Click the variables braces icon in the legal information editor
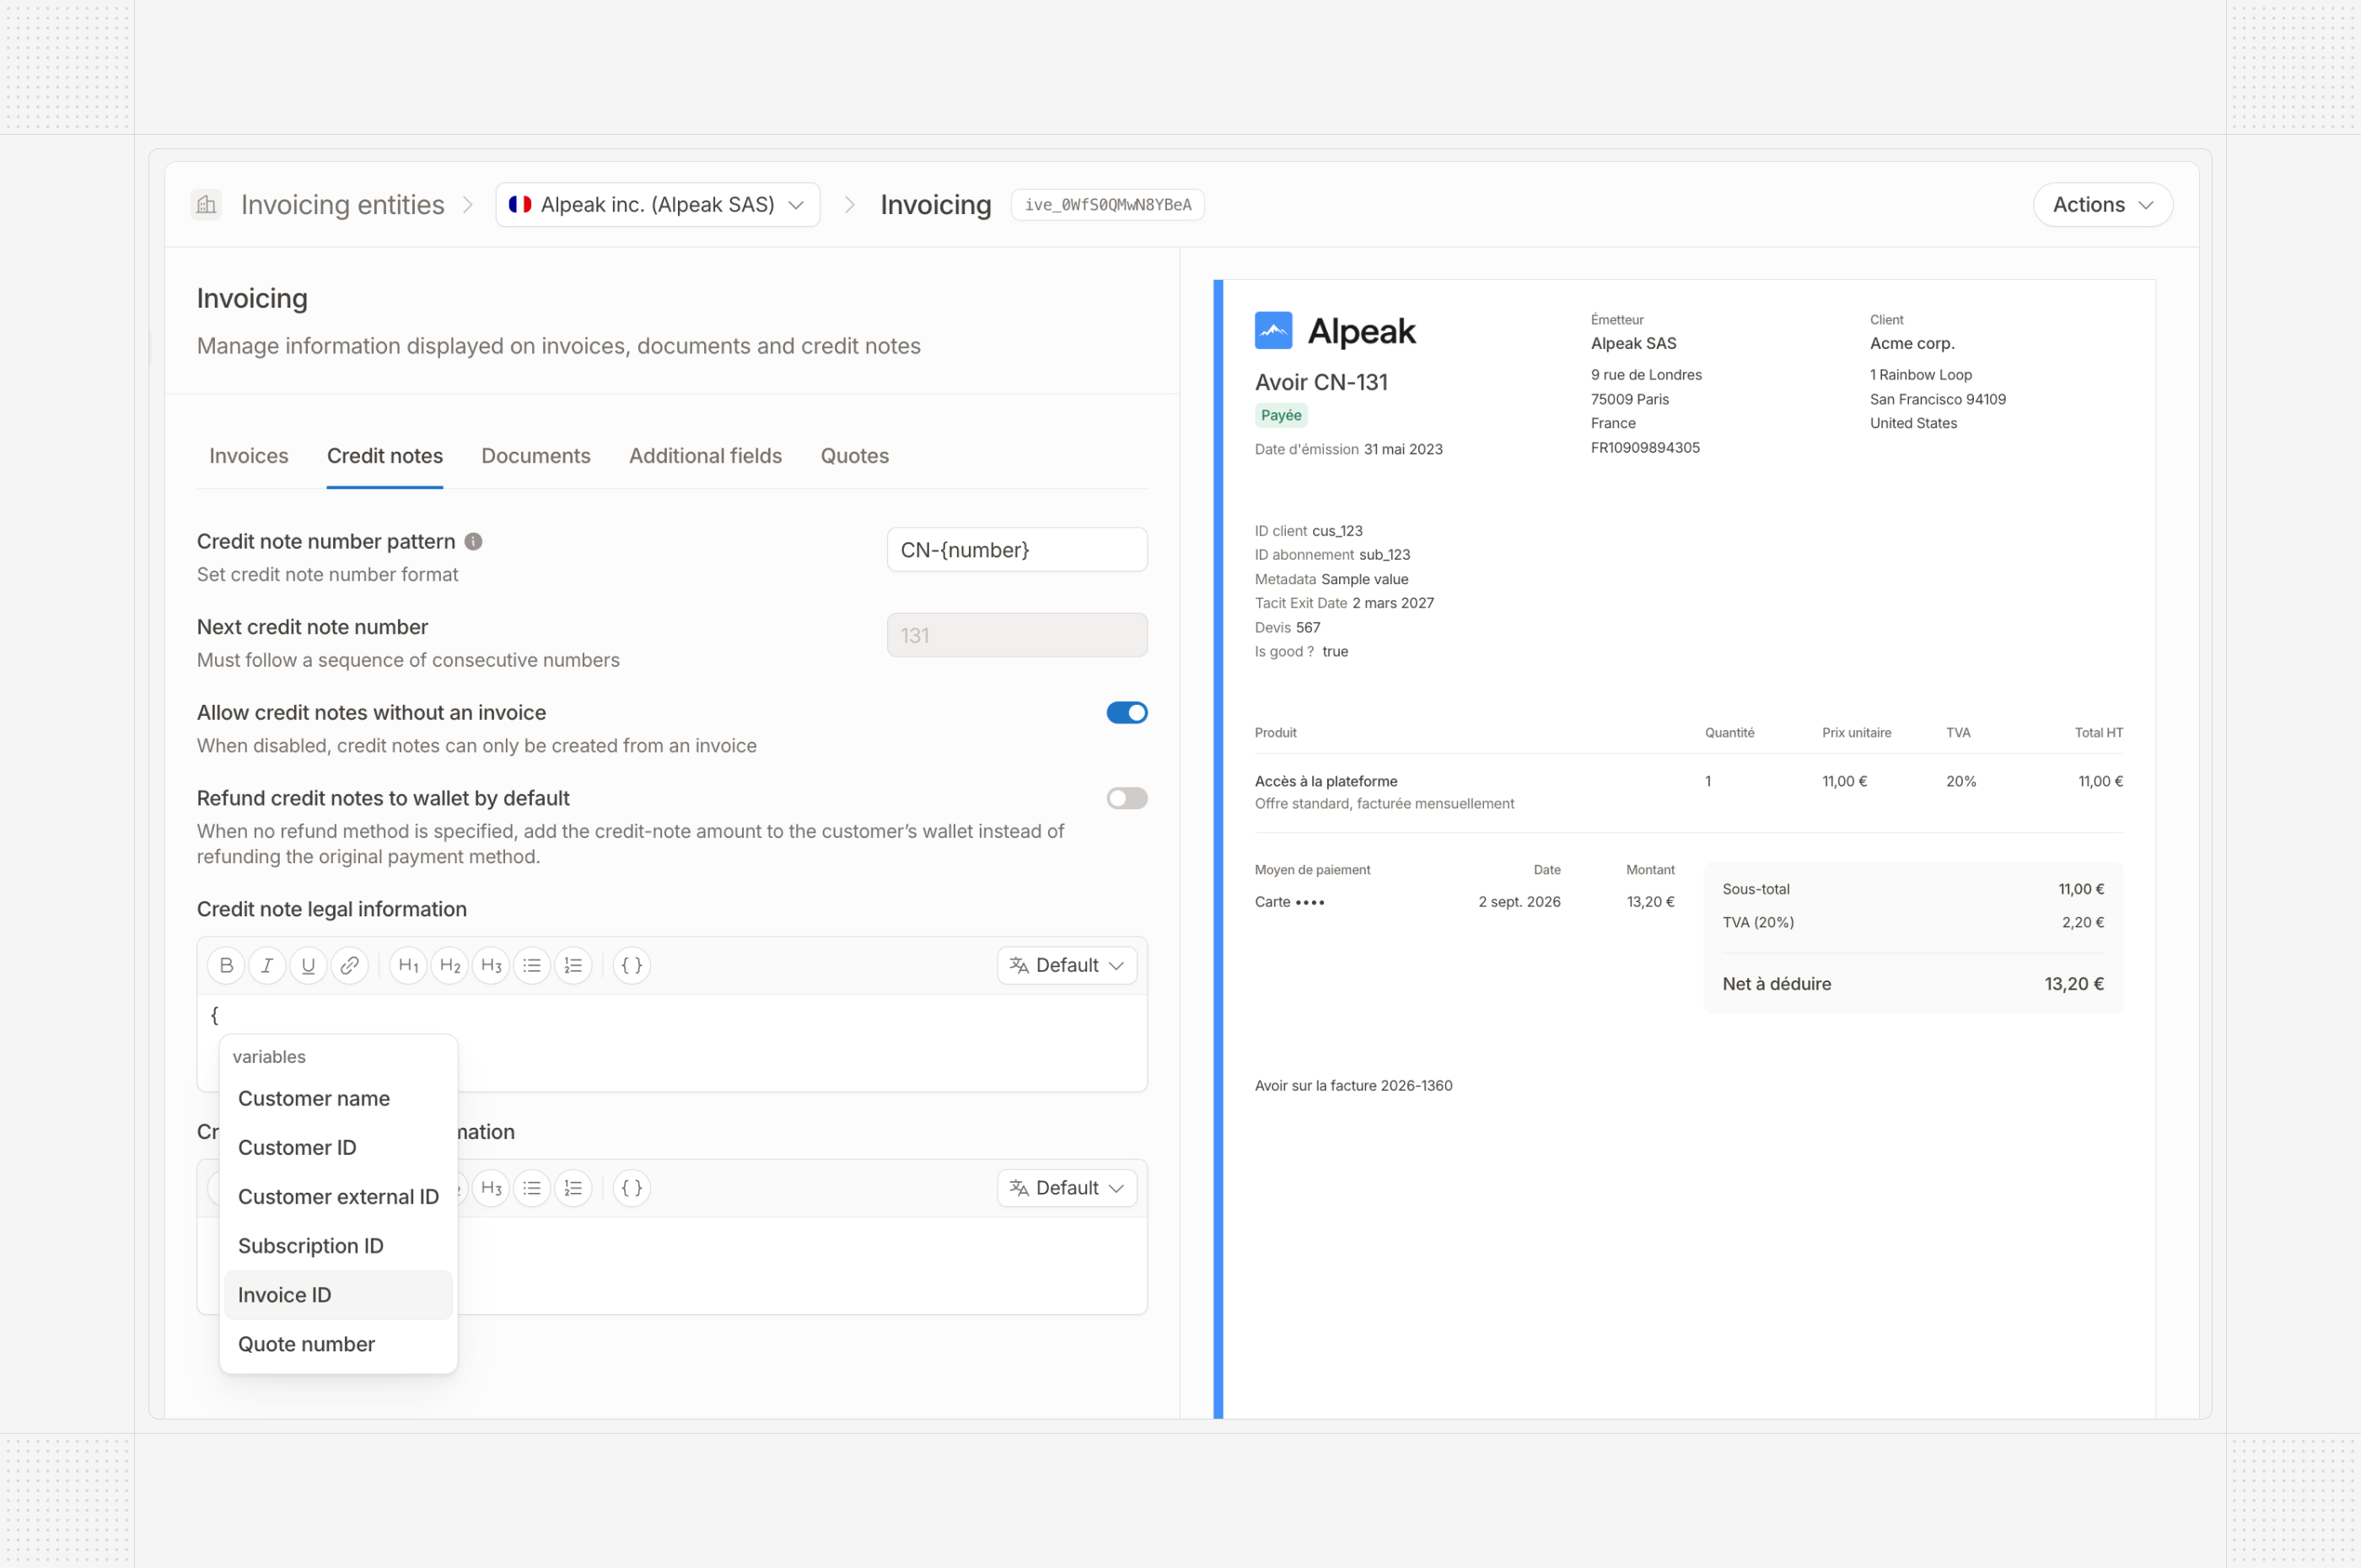Image resolution: width=2361 pixels, height=1568 pixels. click(x=632, y=965)
